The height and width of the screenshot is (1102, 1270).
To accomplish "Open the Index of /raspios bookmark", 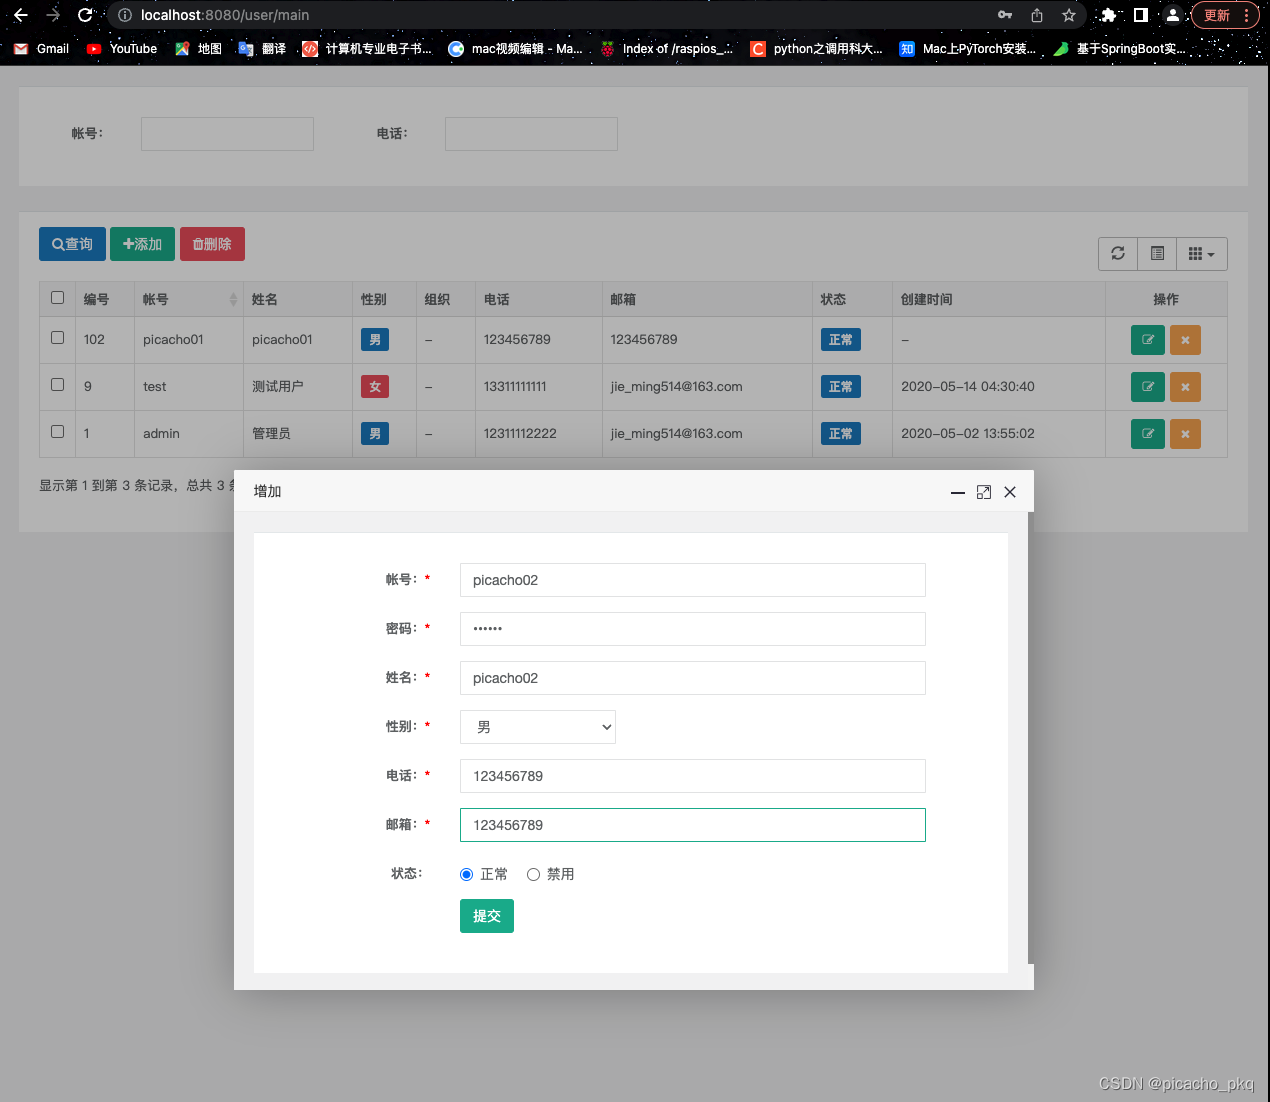I will point(666,49).
